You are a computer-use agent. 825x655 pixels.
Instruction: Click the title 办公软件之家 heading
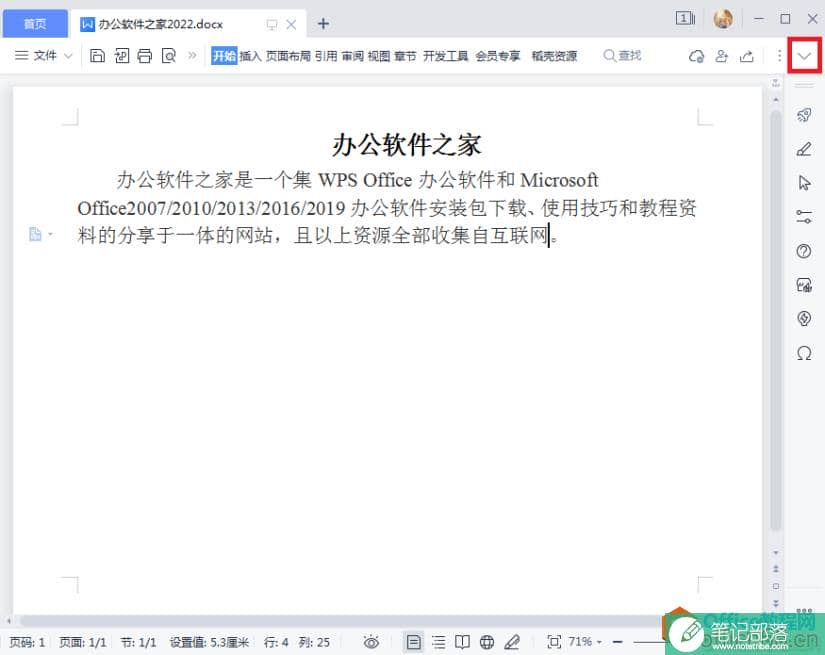pos(407,145)
